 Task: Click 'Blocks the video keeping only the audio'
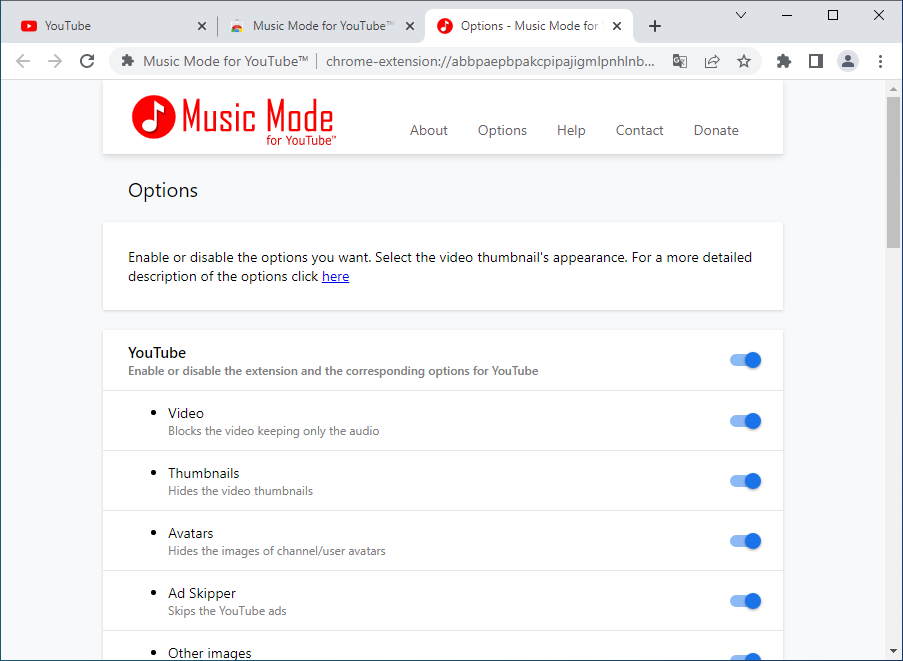[274, 431]
